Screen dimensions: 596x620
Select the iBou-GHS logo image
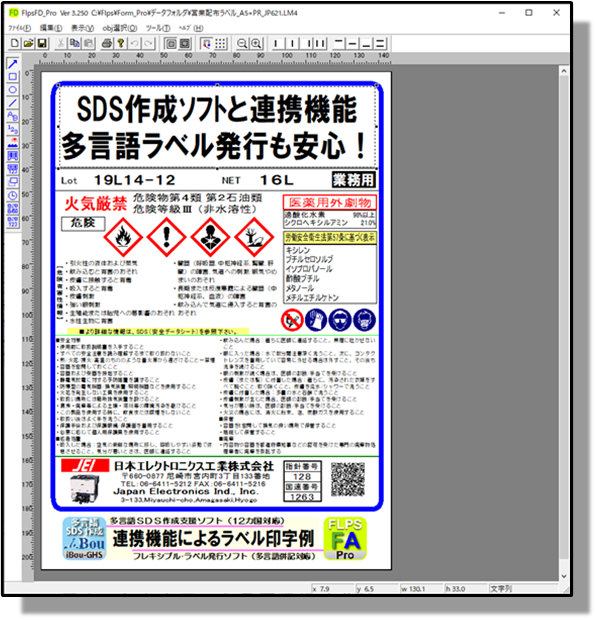(84, 538)
